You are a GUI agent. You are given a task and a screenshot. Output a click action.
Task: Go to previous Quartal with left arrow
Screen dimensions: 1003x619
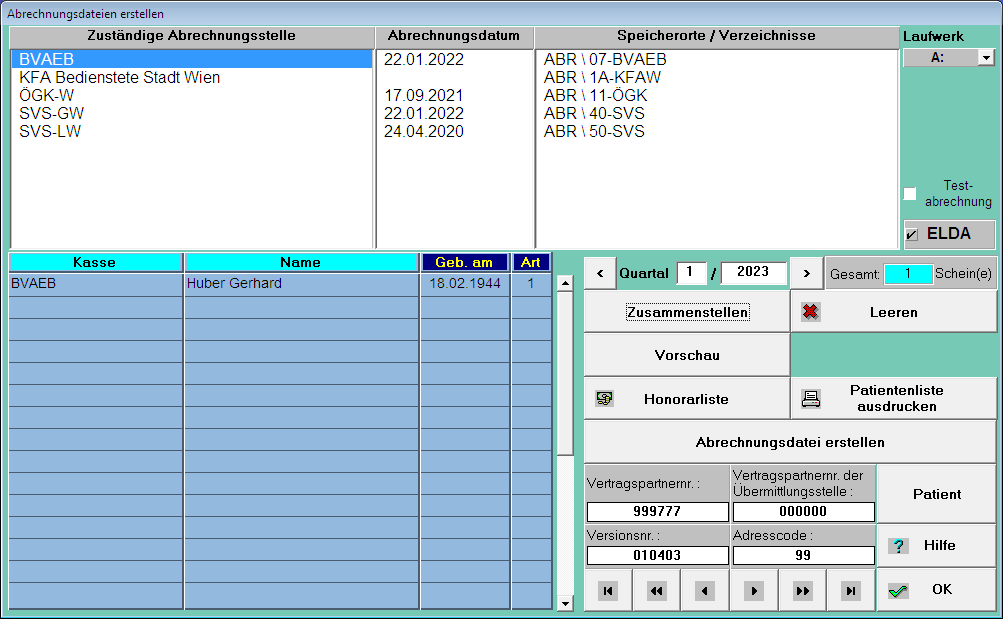599,273
